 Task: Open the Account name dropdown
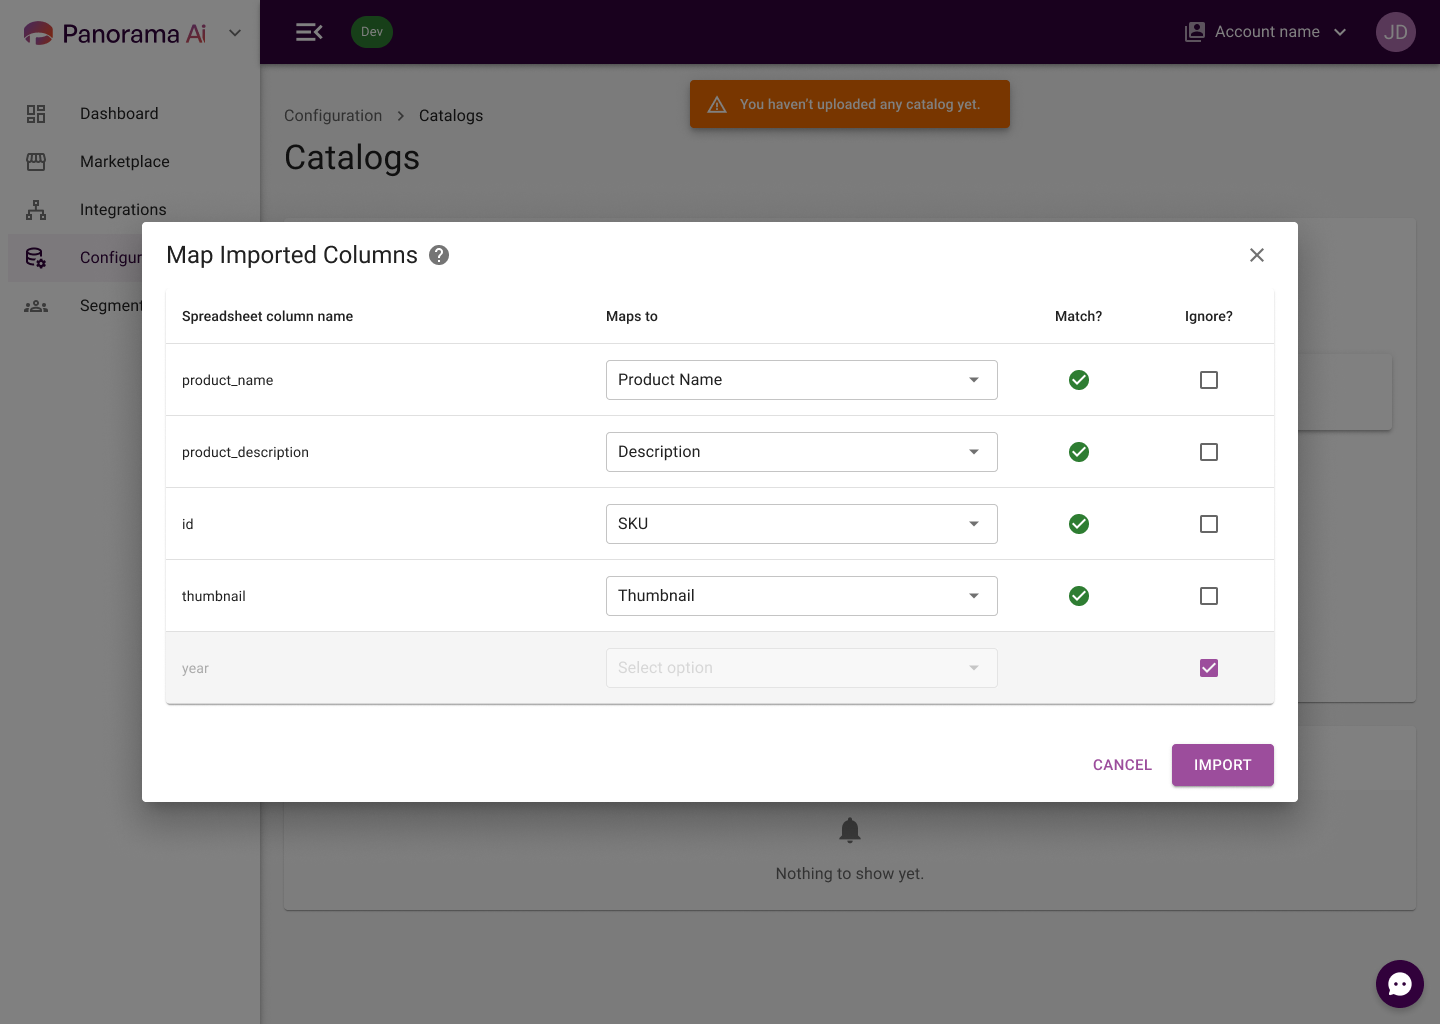1266,32
